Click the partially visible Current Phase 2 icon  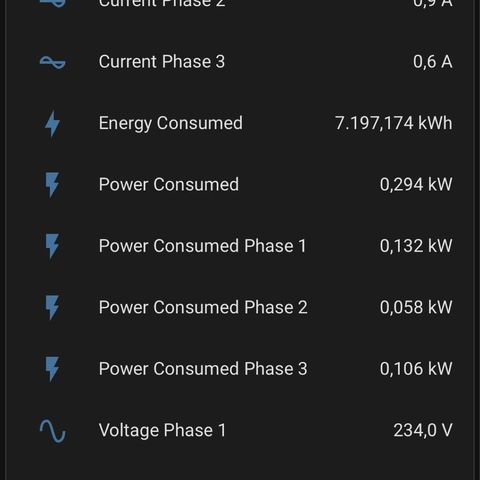pos(52,3)
